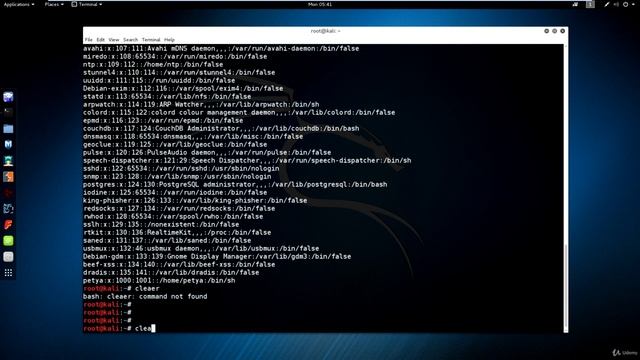Open the Help menu in terminal
The width and height of the screenshot is (640, 360).
pos(169,40)
